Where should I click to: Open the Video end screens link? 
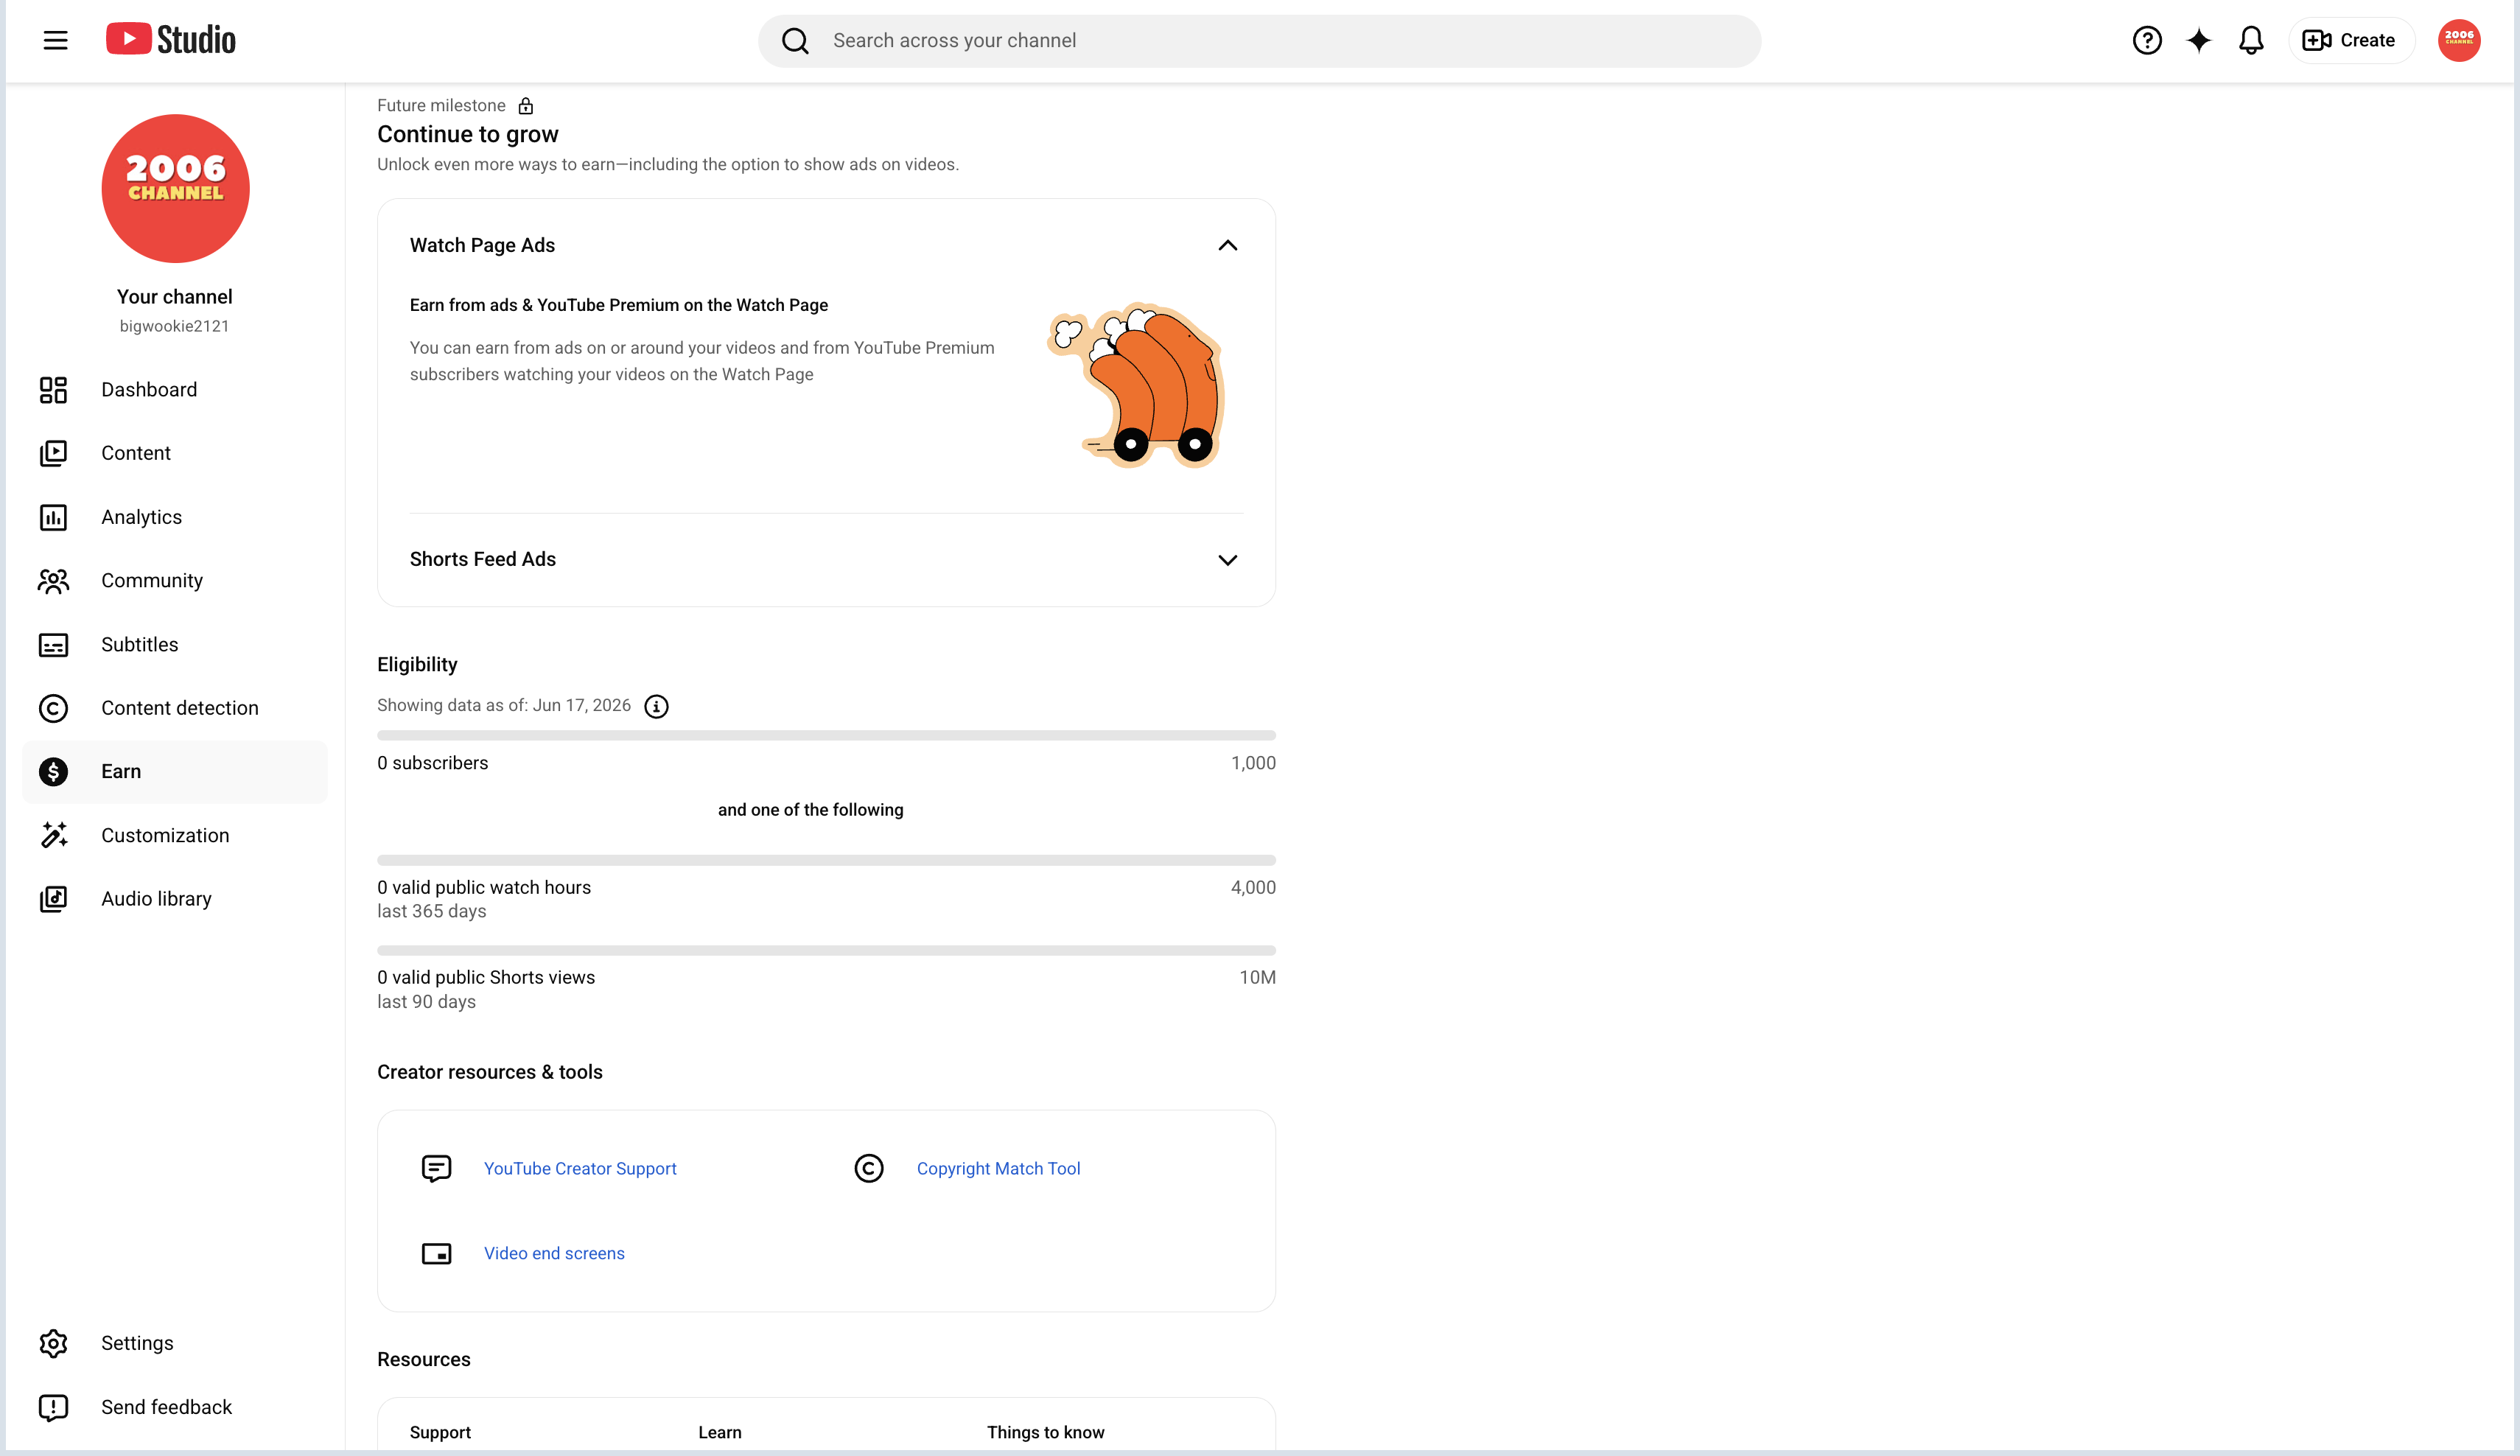[554, 1253]
